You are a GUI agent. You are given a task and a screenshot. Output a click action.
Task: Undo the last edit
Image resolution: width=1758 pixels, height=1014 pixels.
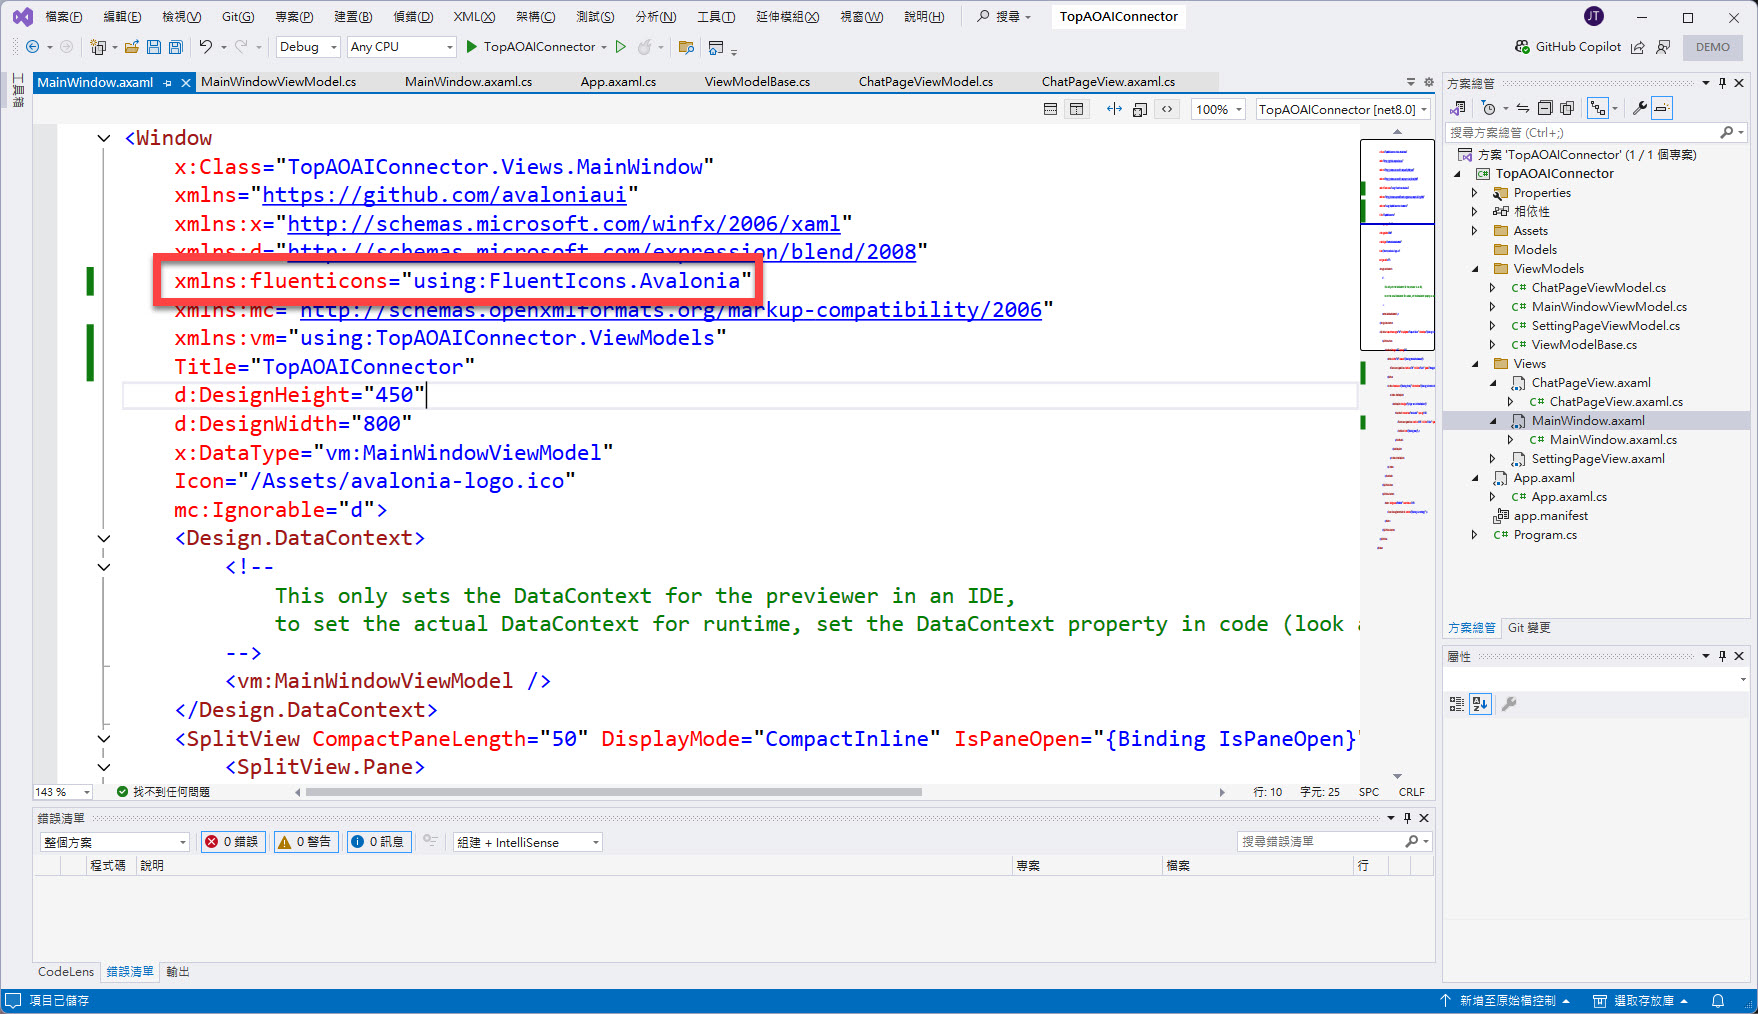[205, 47]
